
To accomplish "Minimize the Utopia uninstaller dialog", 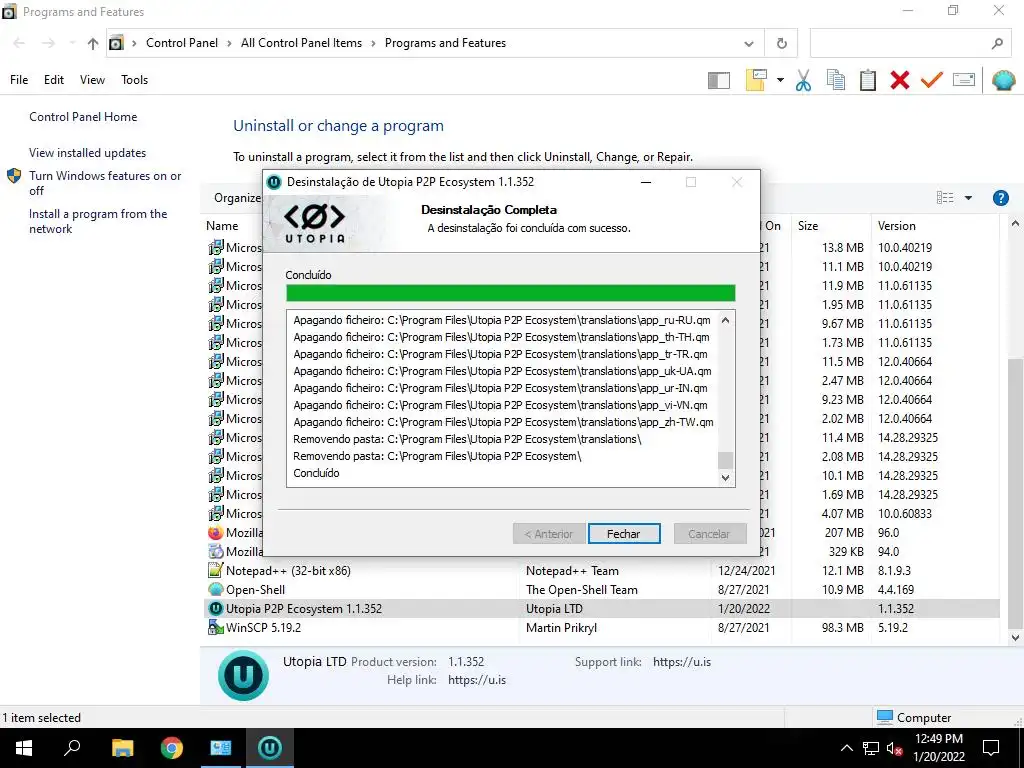I will 646,182.
